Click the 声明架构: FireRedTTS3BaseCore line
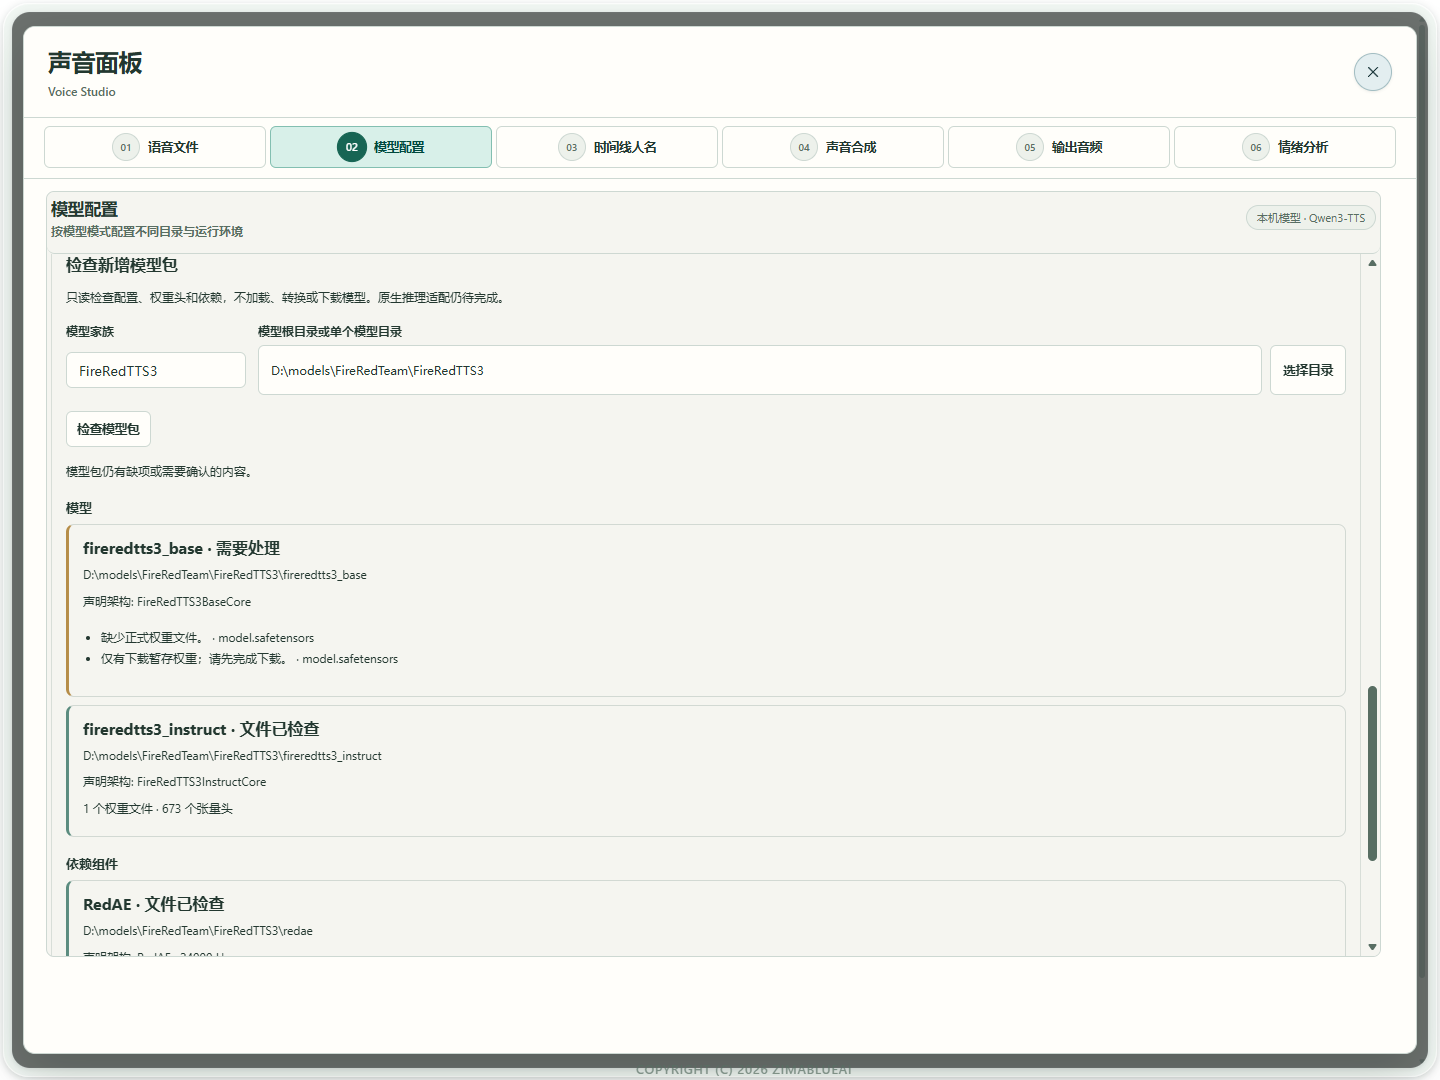Viewport: 1440px width, 1080px height. click(167, 602)
